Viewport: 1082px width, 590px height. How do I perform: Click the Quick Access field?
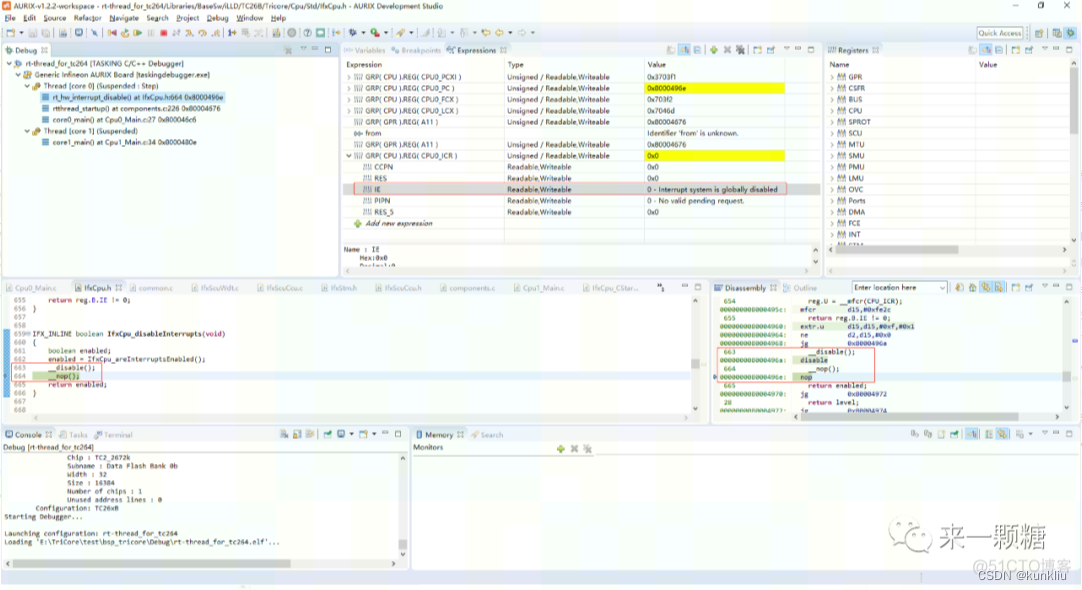pos(999,32)
